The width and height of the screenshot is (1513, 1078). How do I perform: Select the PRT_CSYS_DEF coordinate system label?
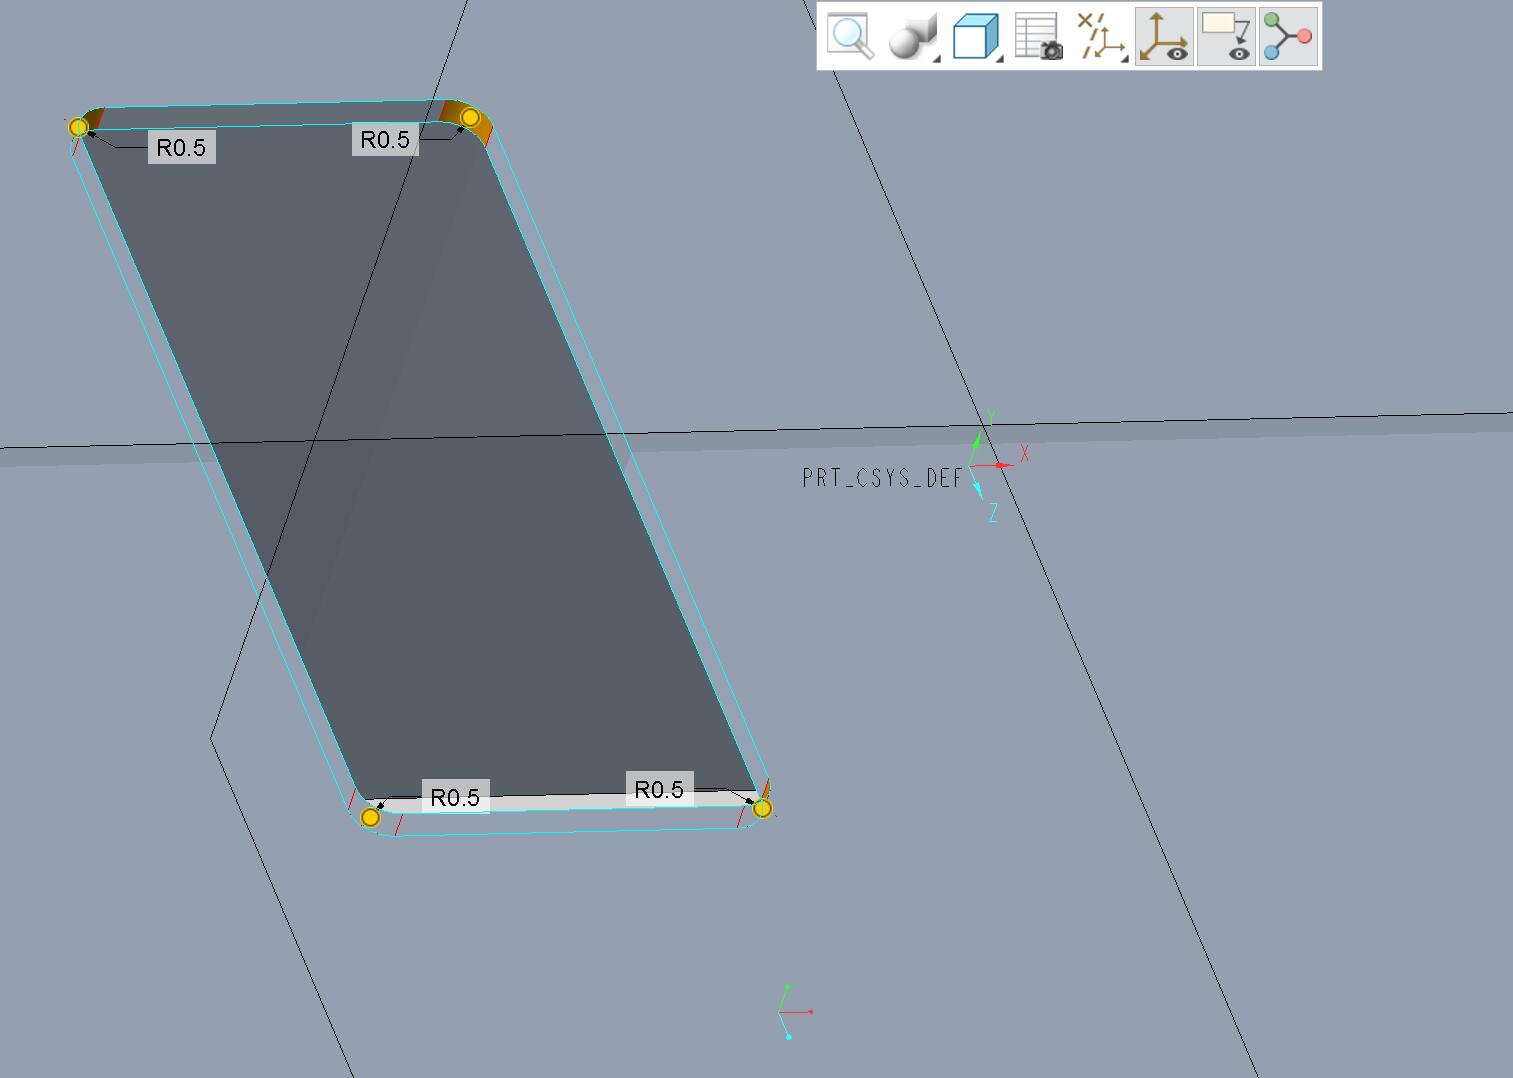(x=882, y=478)
